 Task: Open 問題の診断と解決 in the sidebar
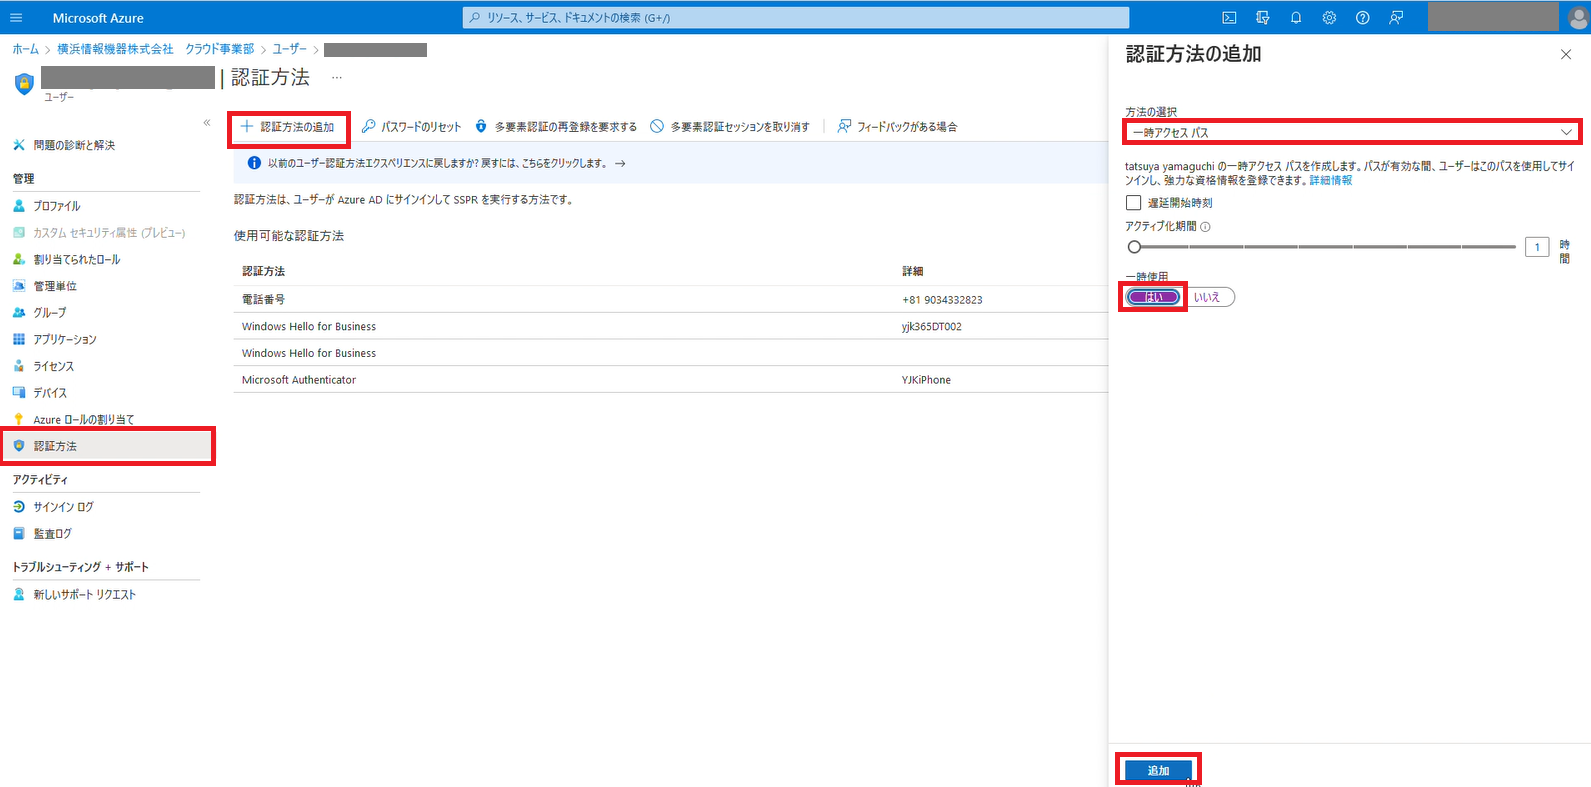(x=74, y=146)
